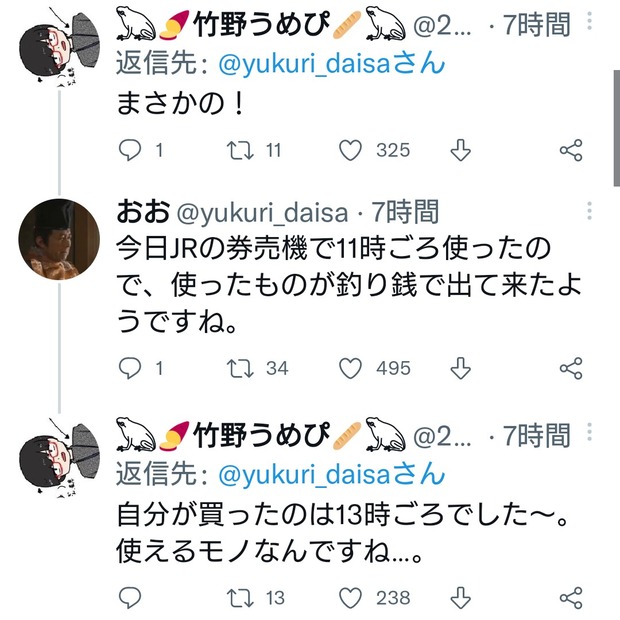Open おお's round profile photo

pyautogui.click(x=59, y=239)
